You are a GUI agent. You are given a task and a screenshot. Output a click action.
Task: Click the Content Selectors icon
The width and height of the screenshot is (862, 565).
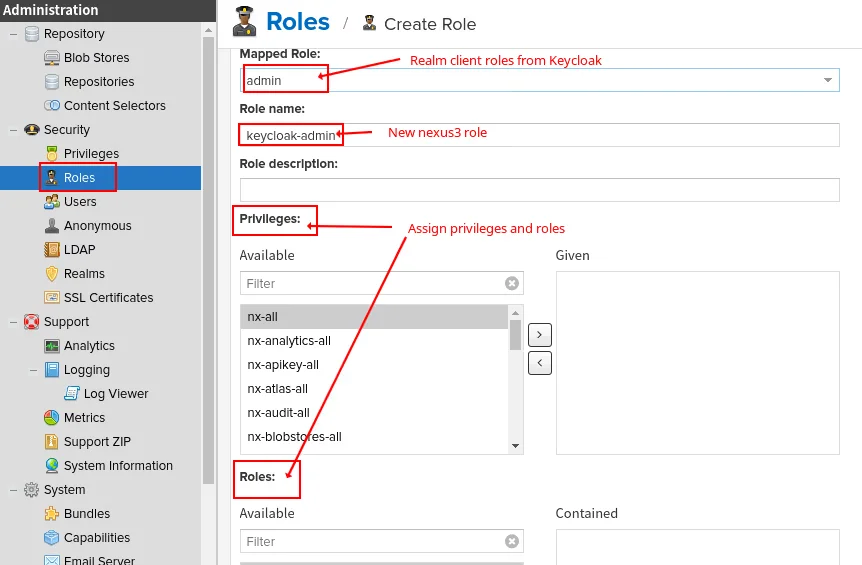coord(52,106)
